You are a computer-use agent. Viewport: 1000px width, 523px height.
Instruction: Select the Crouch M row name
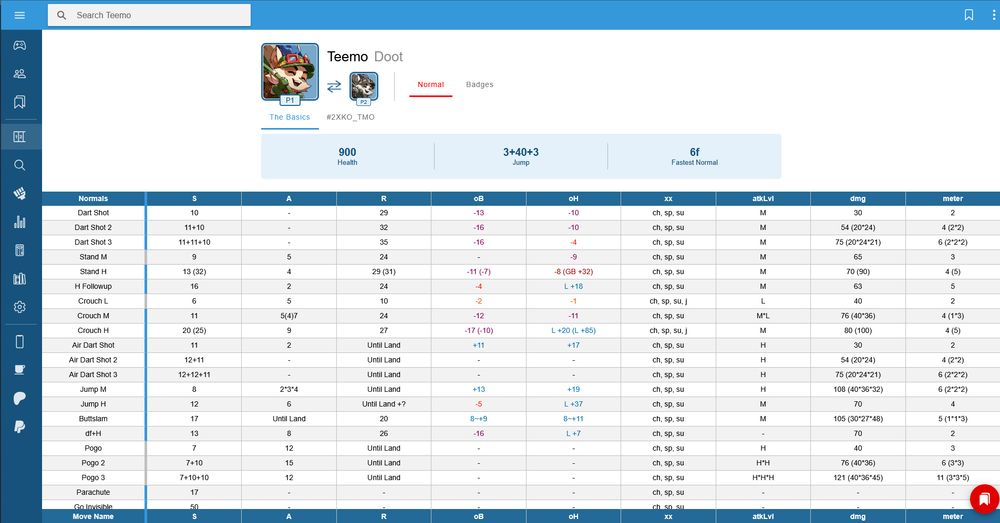pyautogui.click(x=93, y=316)
